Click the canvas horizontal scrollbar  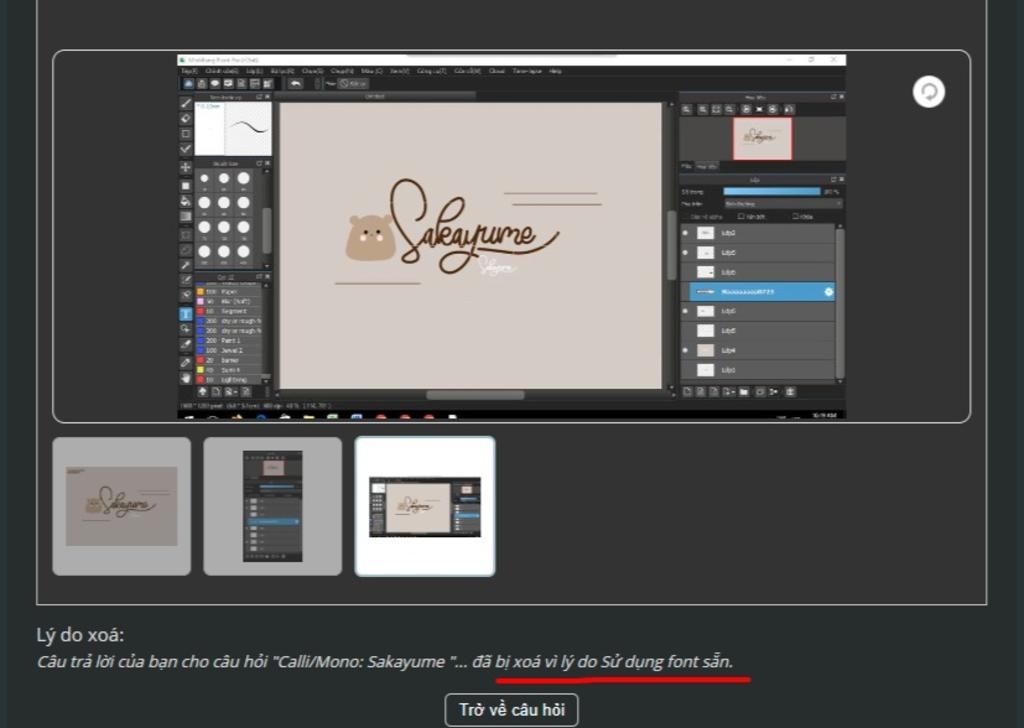[x=475, y=395]
